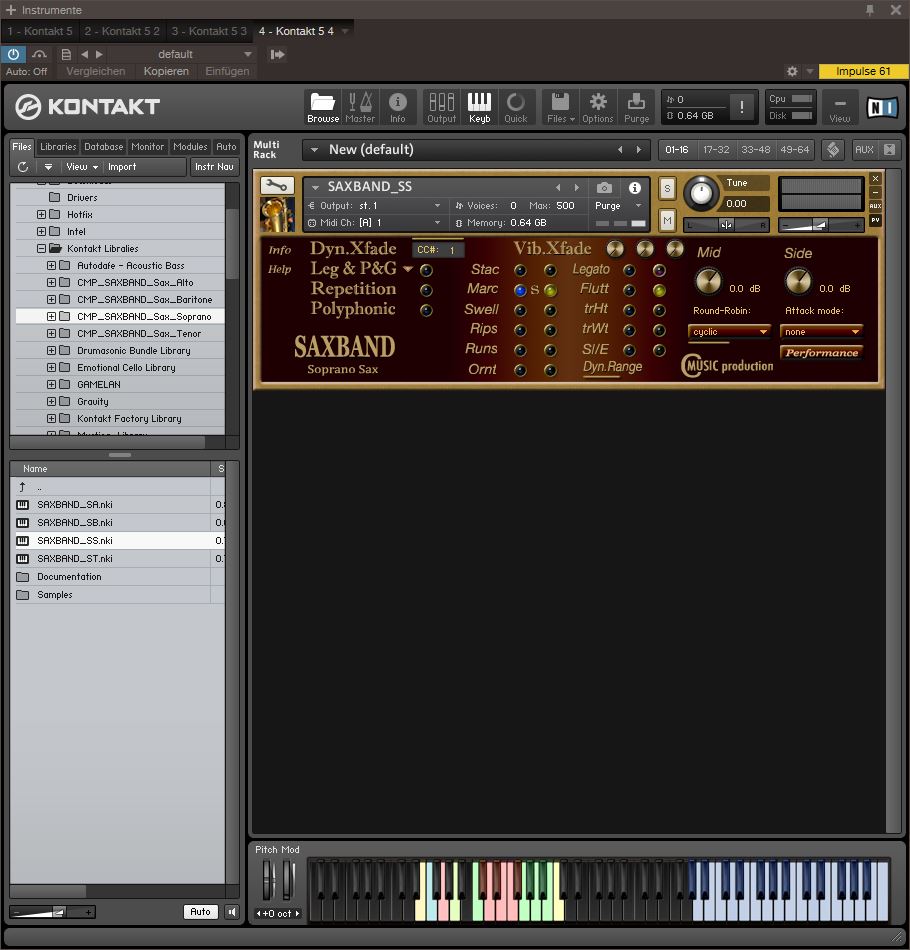Open the Quick-Load browser icon
Screen dimensions: 910x950
[x=516, y=107]
